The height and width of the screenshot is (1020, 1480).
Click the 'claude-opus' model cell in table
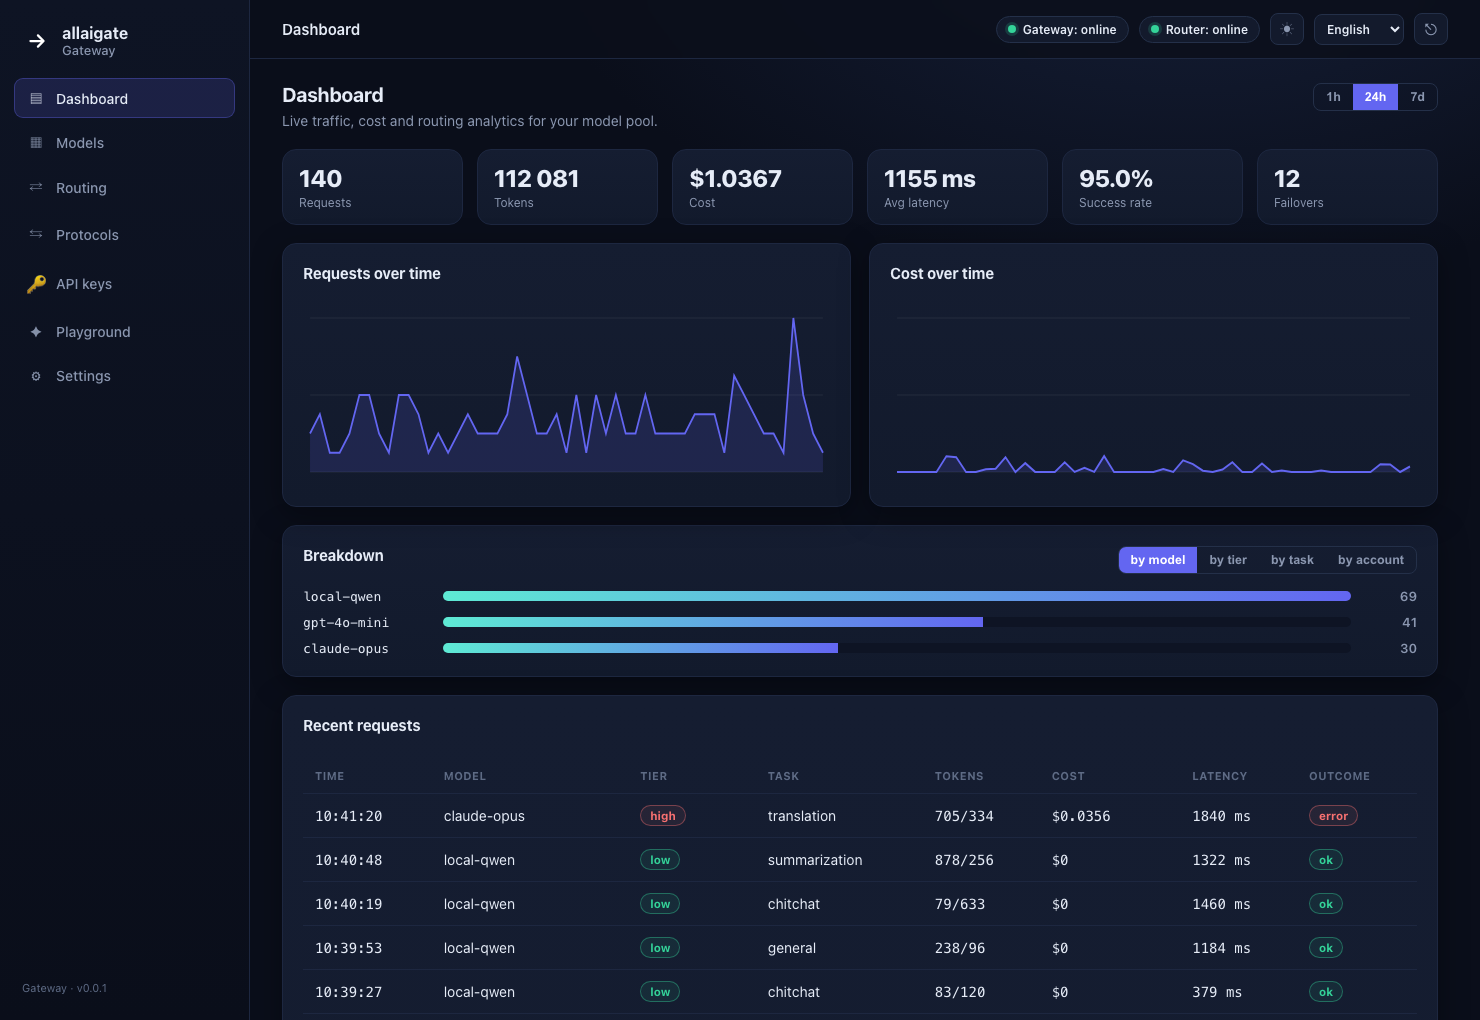(484, 816)
